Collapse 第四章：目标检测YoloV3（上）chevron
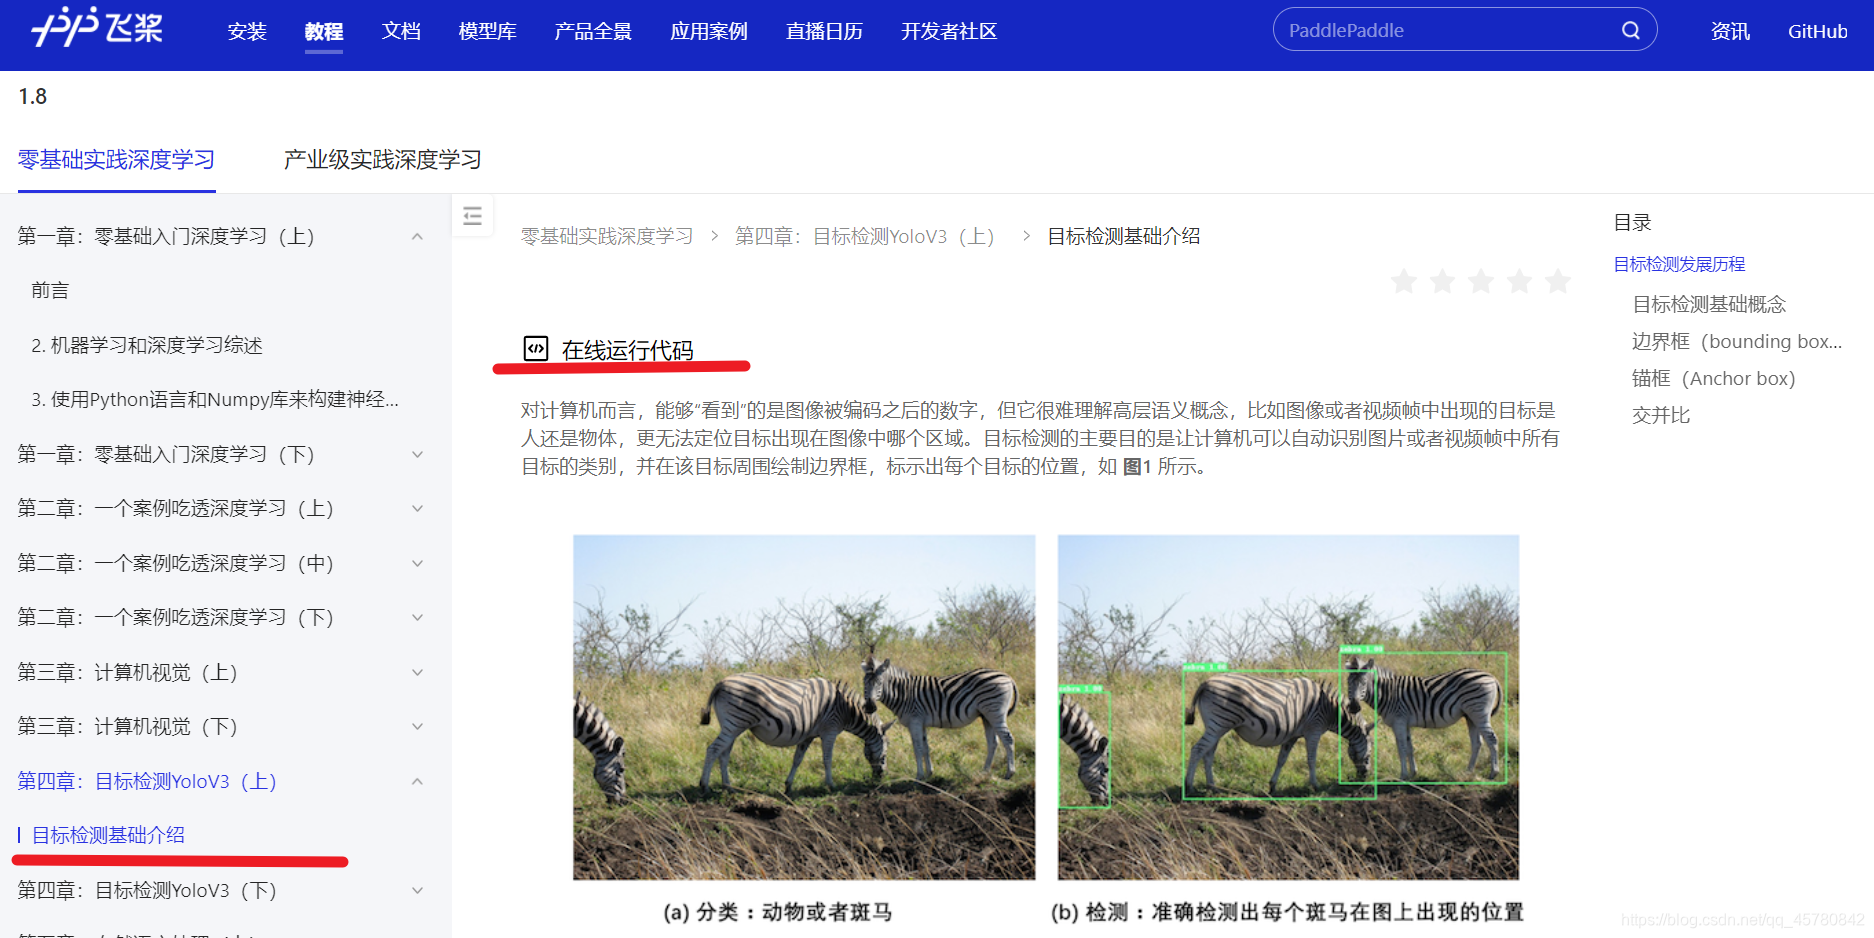The height and width of the screenshot is (938, 1874). 417,781
